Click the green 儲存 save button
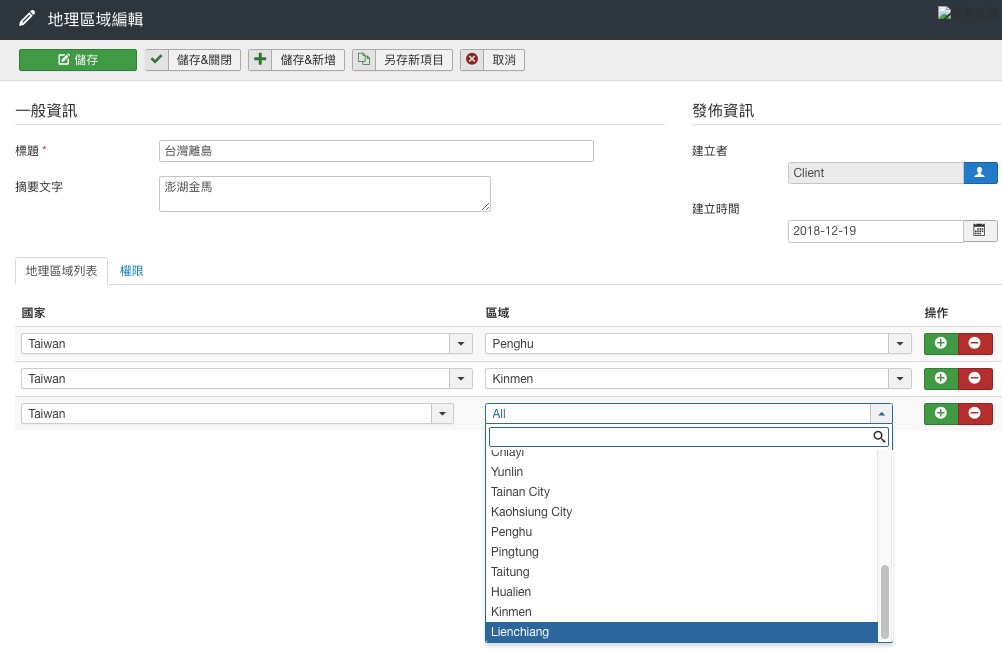The image size is (1002, 649). 78,60
